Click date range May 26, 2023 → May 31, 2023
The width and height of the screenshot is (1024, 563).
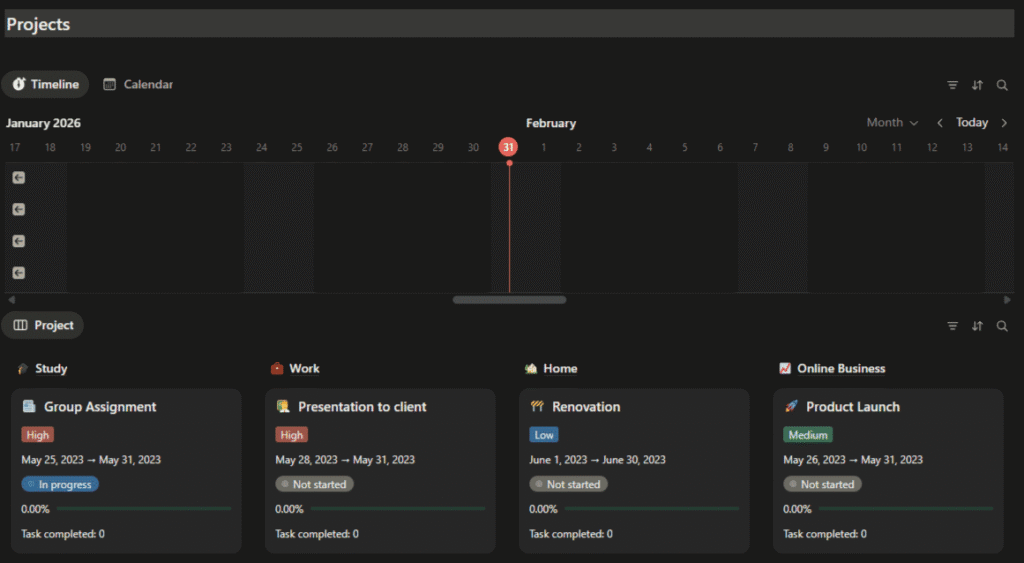853,460
